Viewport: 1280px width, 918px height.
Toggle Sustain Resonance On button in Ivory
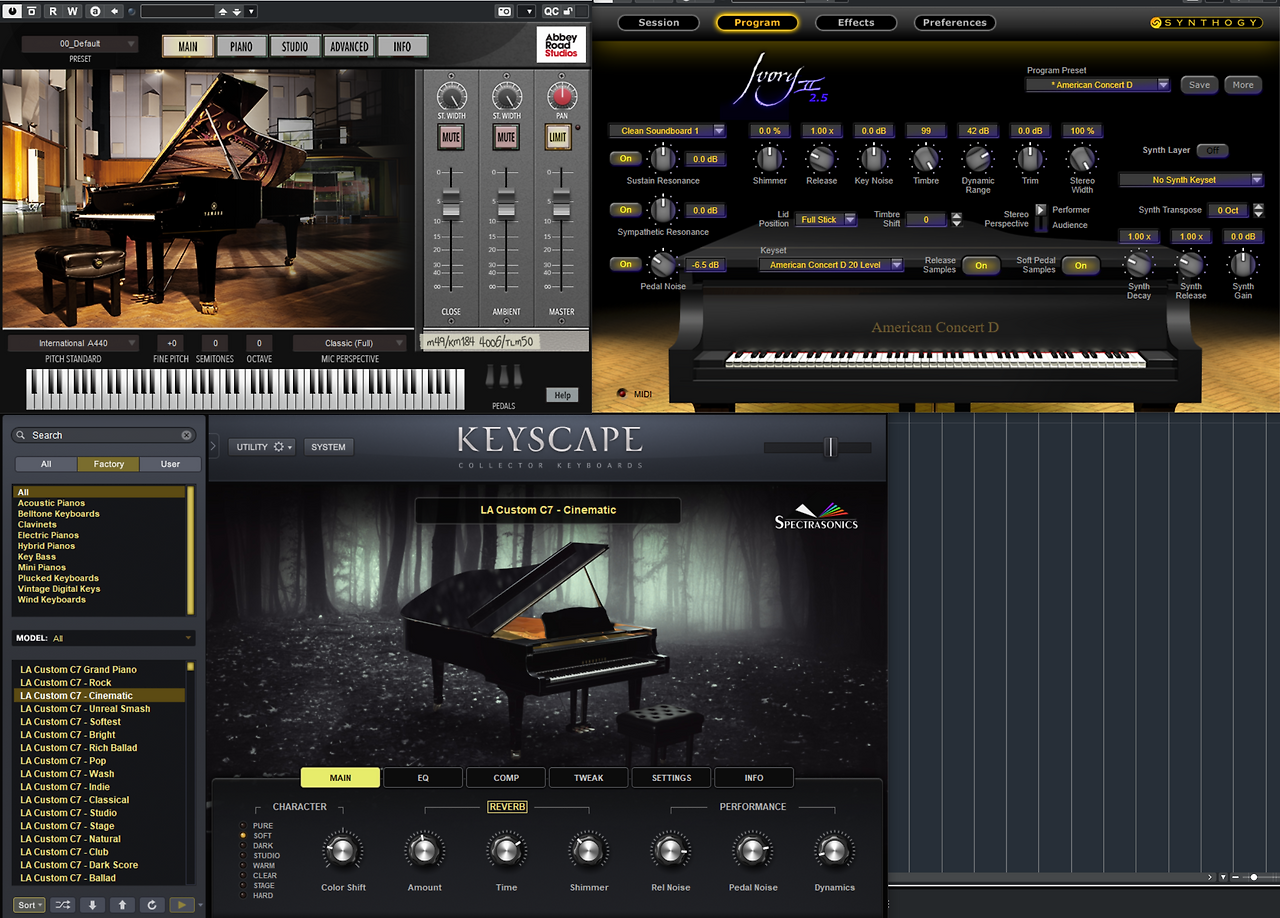pos(626,158)
